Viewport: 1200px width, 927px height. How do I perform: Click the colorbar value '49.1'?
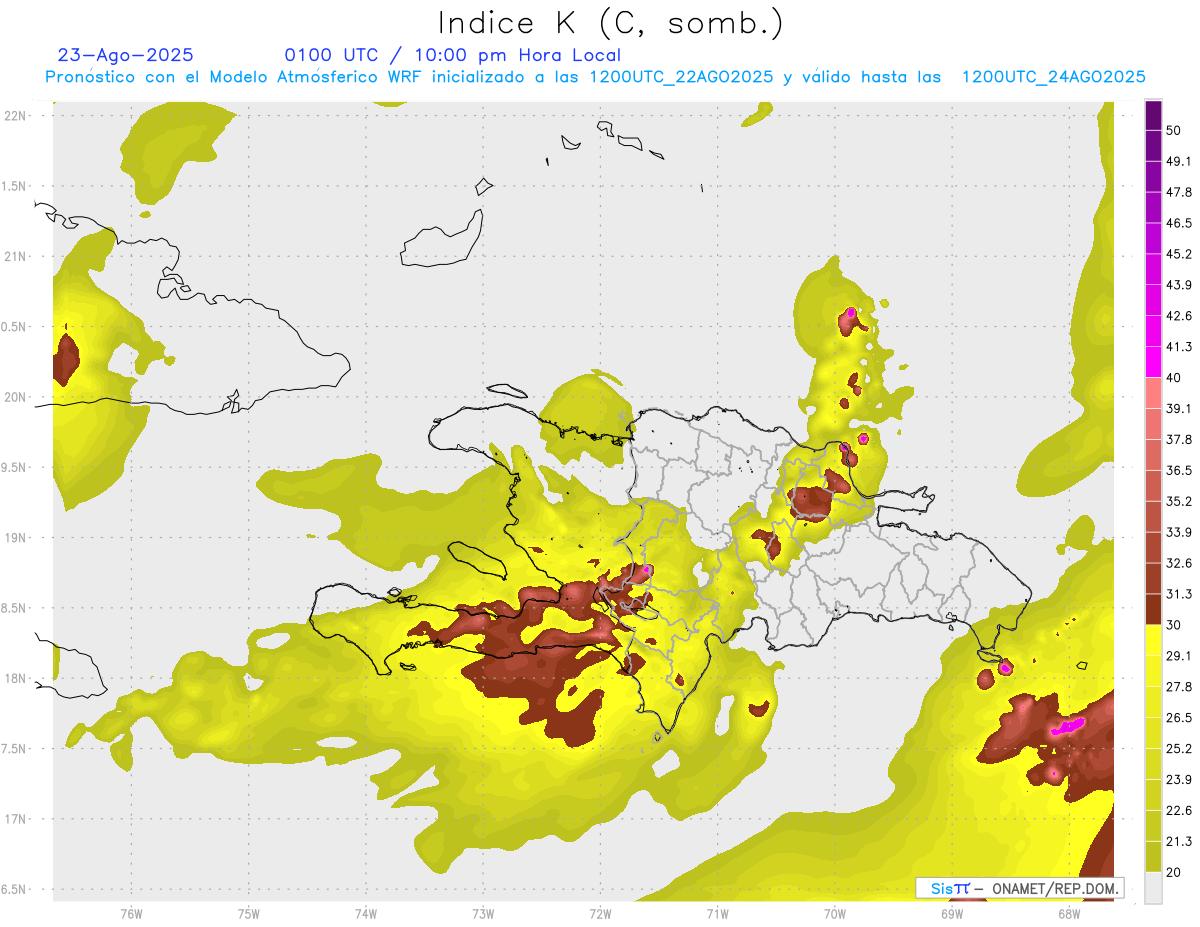pos(1179,161)
